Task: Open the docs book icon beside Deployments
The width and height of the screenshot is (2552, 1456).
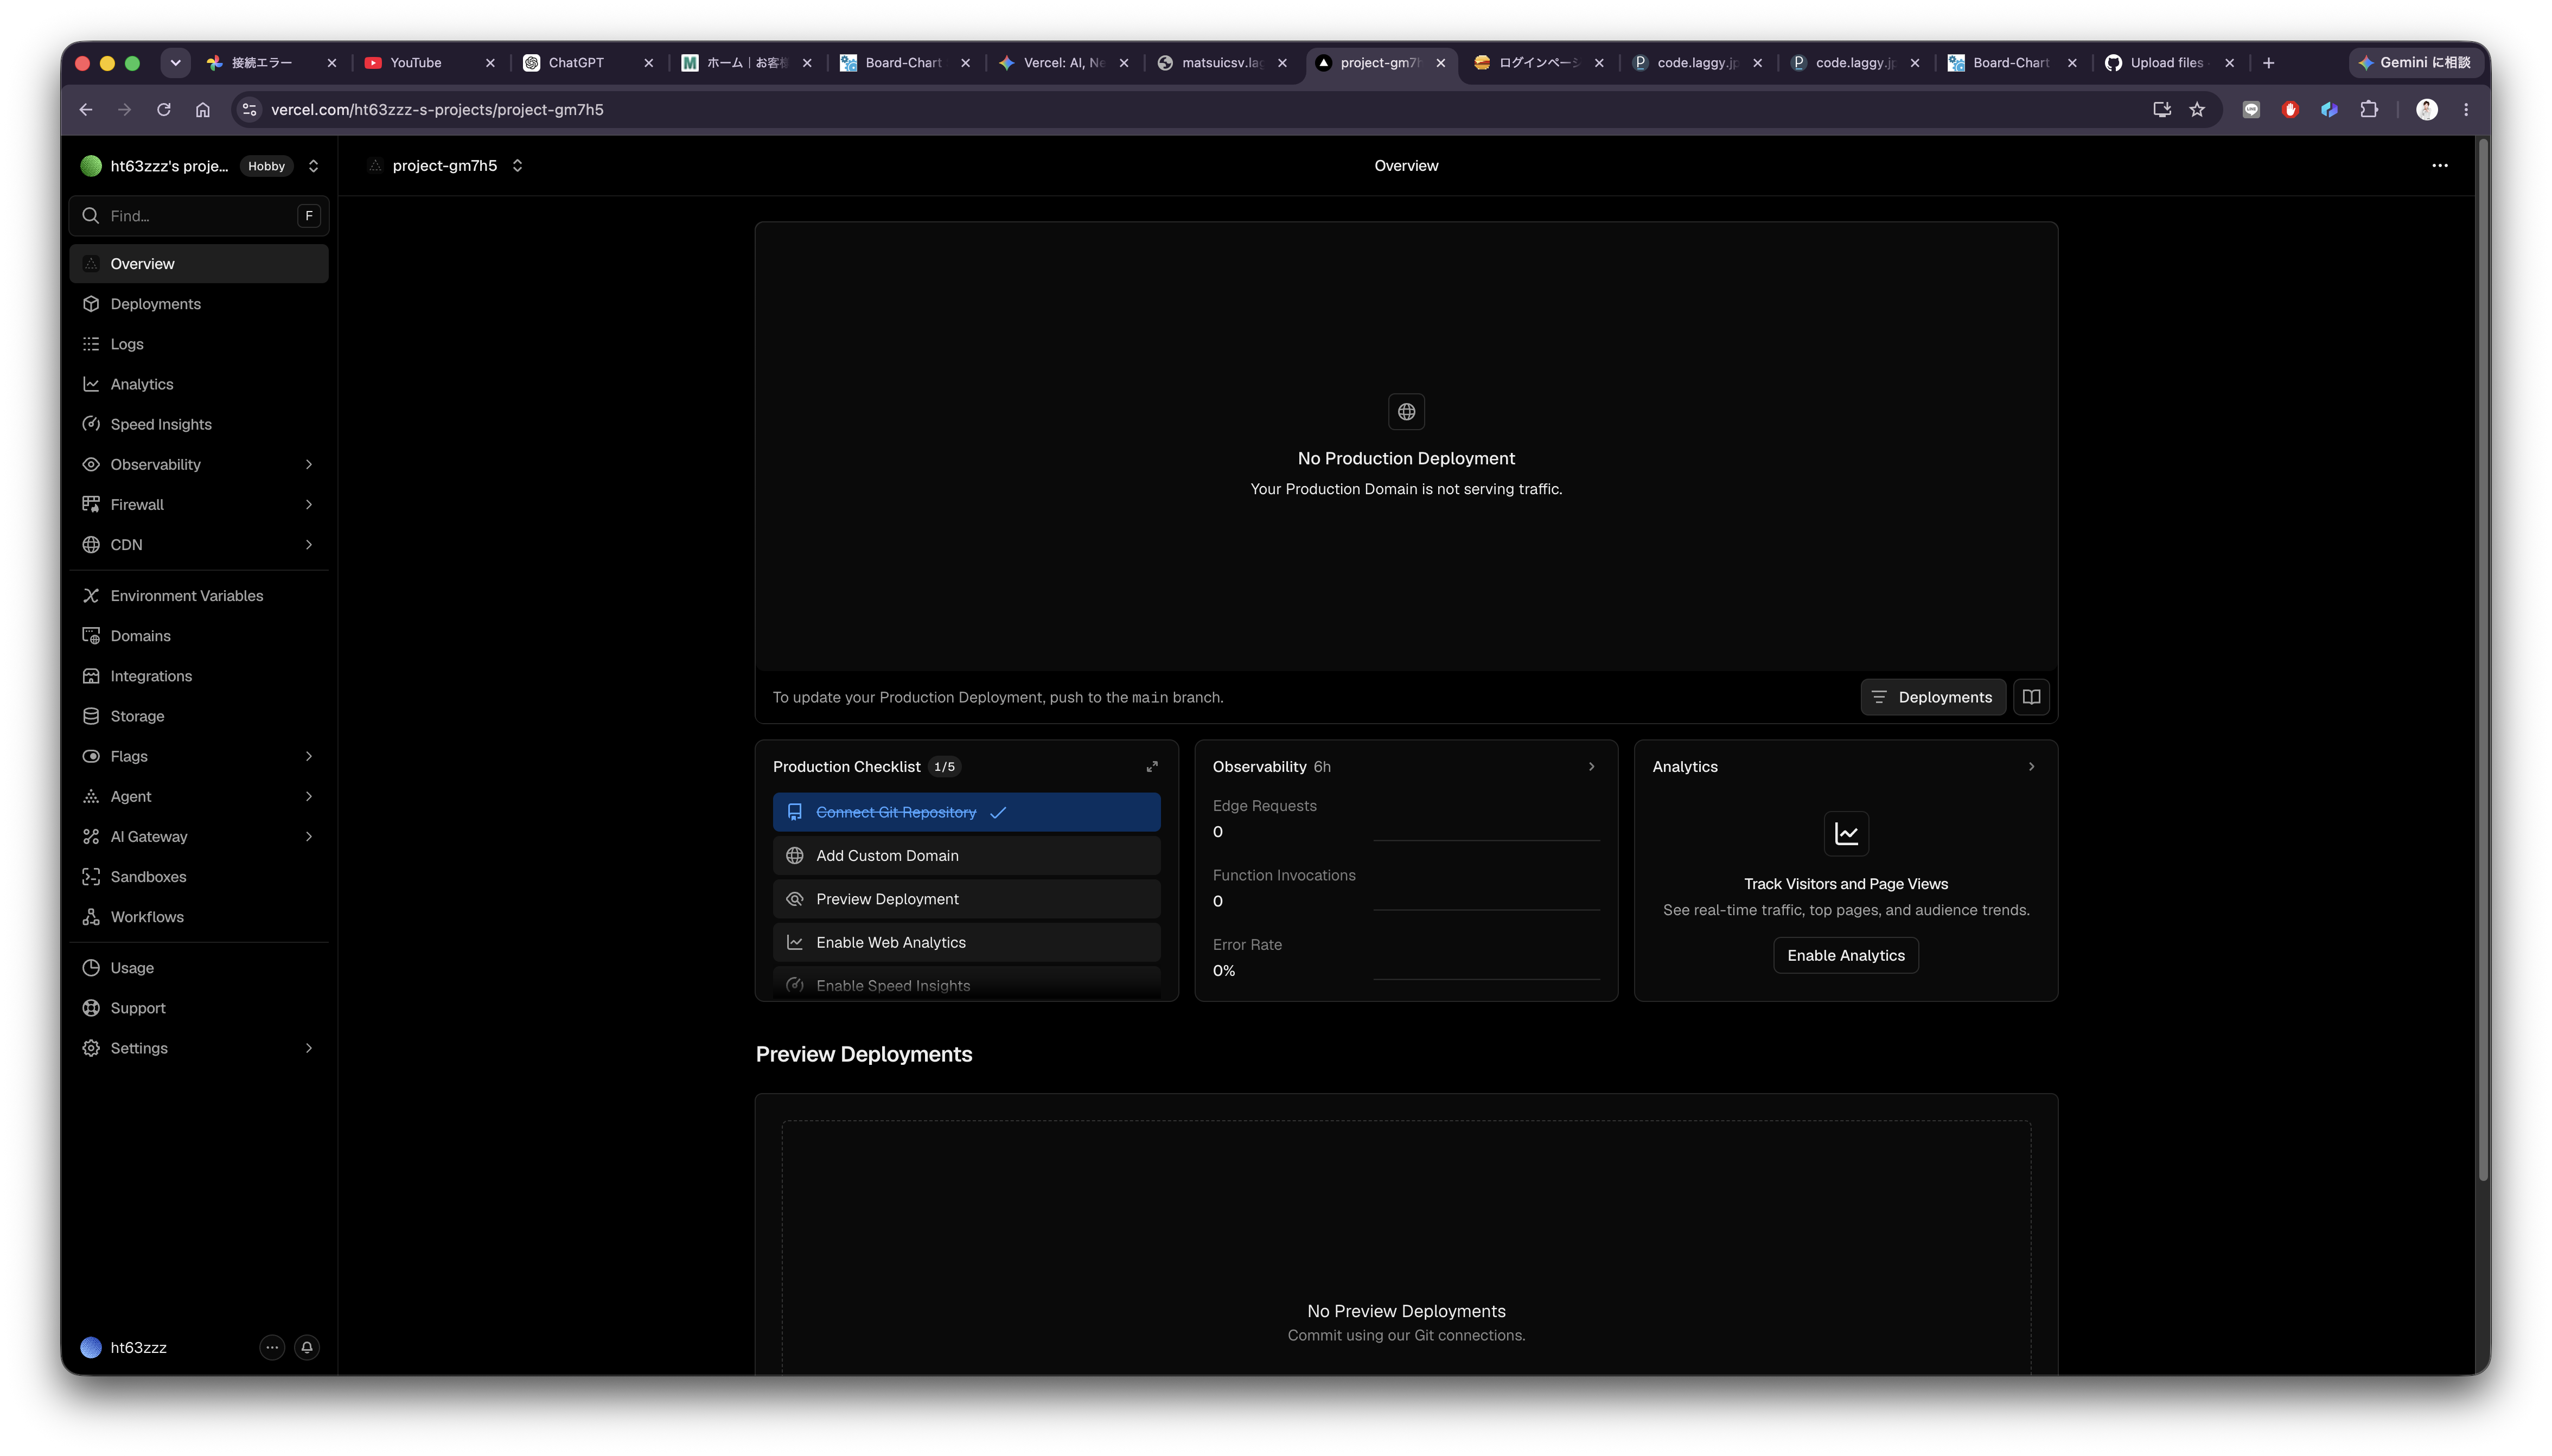Action: click(2031, 697)
